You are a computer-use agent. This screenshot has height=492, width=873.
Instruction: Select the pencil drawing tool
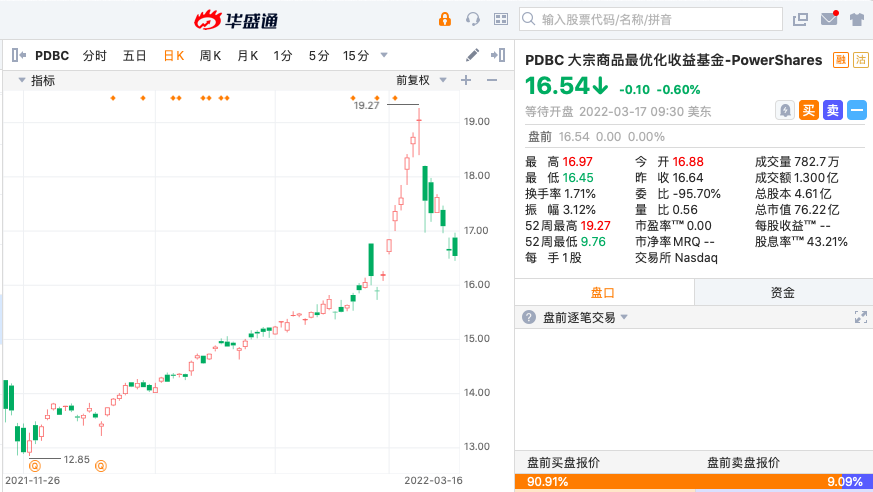472,55
